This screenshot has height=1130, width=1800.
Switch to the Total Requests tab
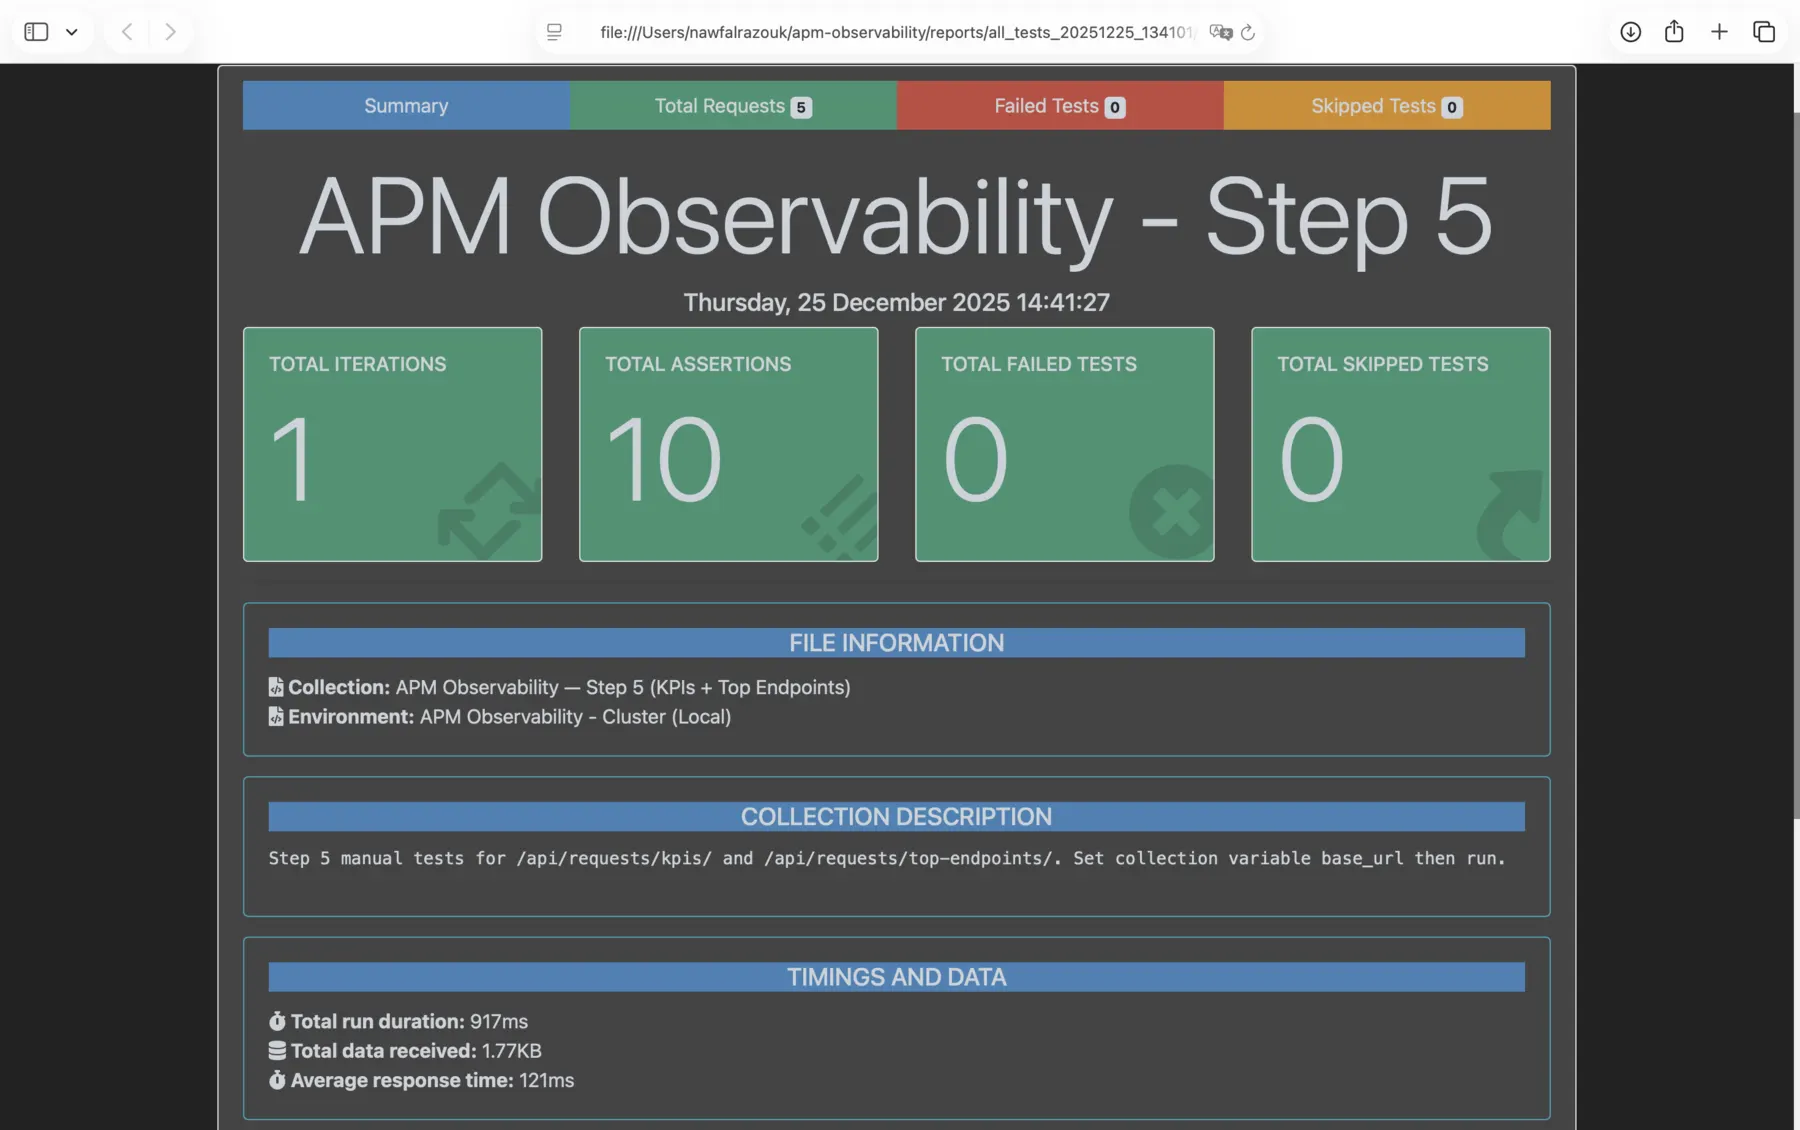point(733,105)
